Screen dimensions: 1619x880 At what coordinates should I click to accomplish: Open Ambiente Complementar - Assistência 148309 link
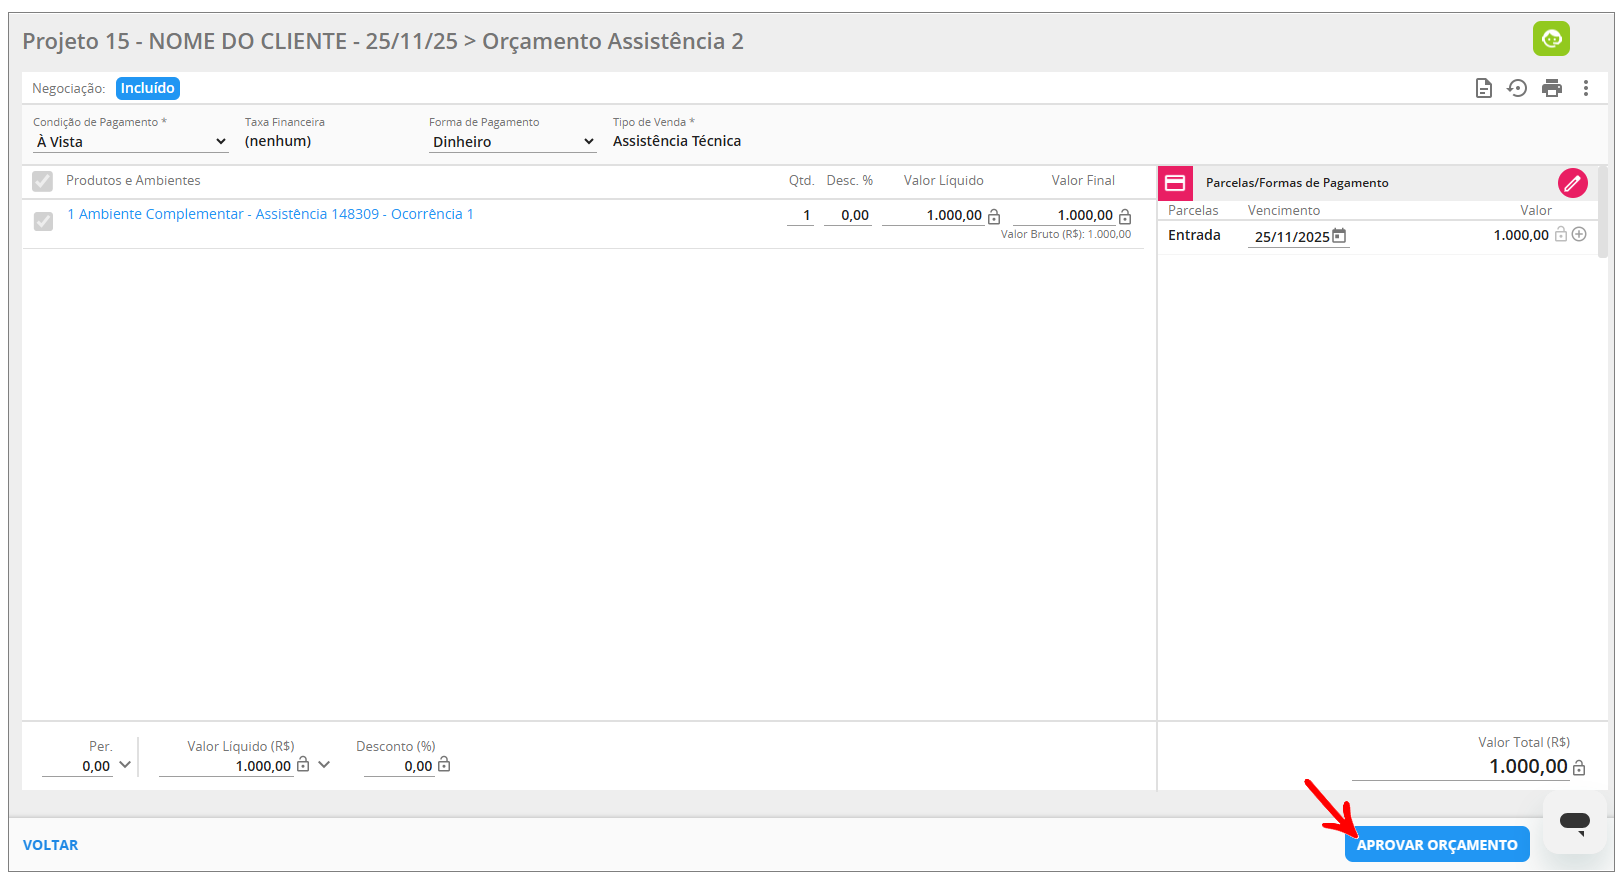[x=270, y=214]
